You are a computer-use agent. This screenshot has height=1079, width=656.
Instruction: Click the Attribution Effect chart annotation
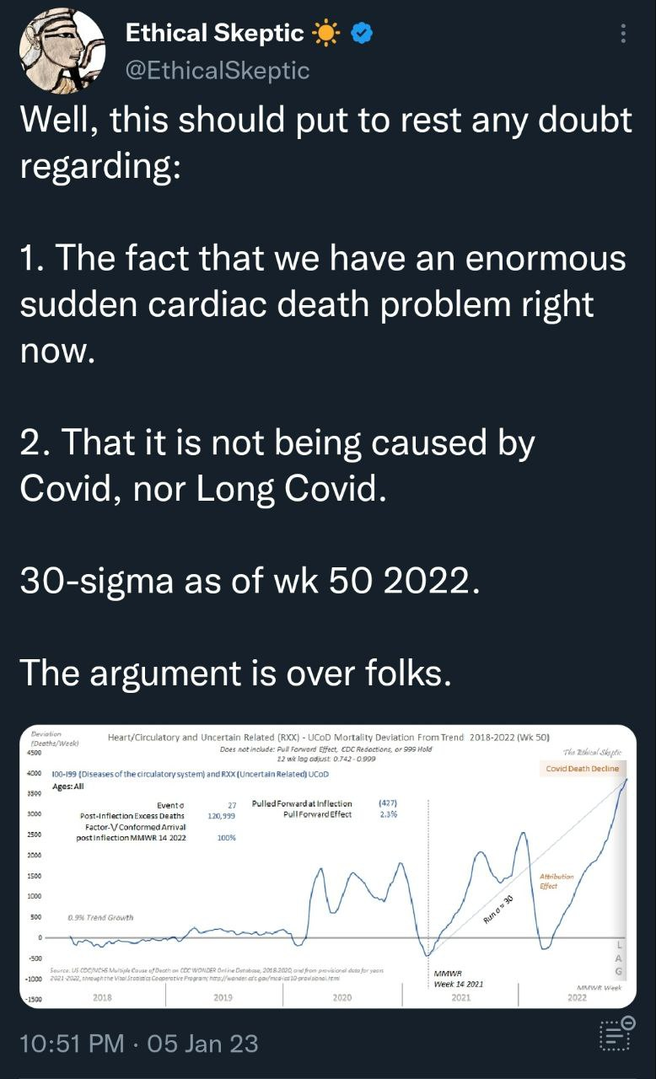pos(556,881)
